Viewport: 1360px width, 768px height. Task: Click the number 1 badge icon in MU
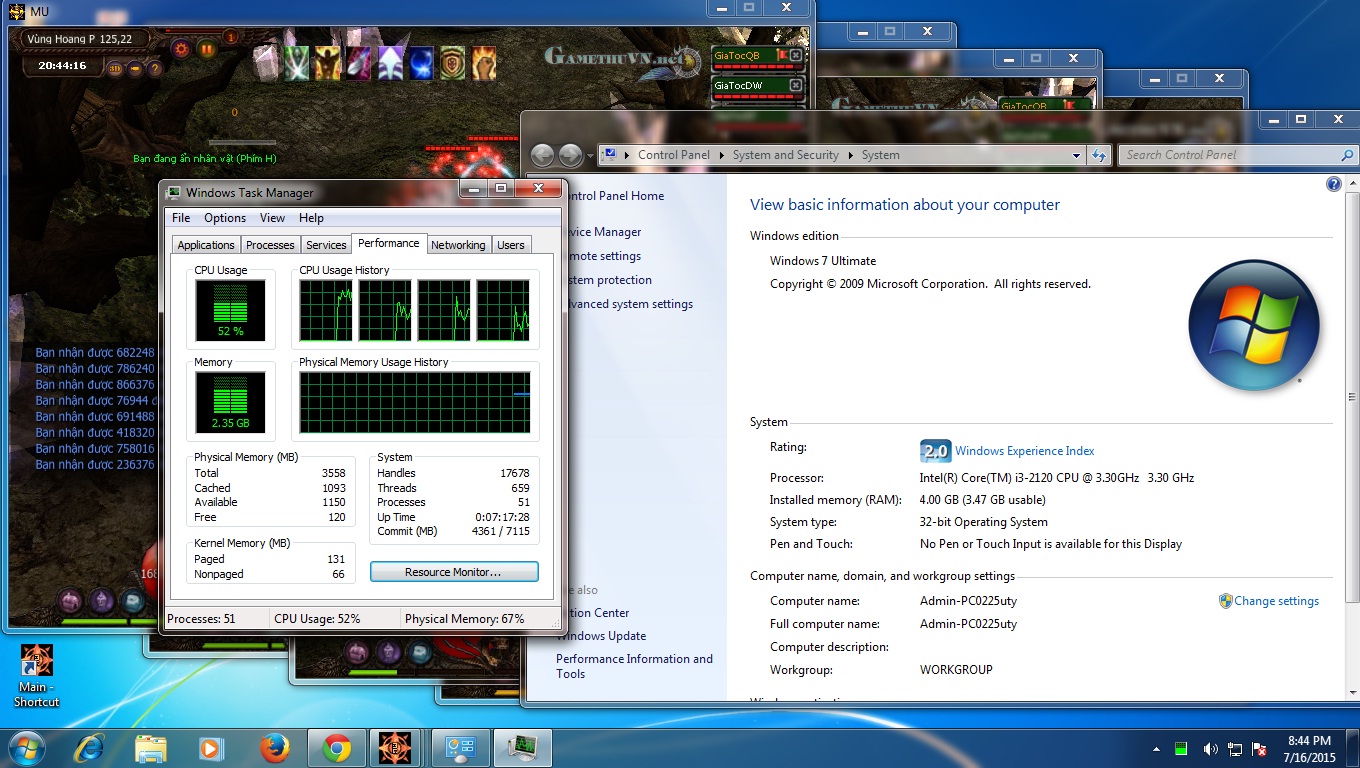[230, 37]
